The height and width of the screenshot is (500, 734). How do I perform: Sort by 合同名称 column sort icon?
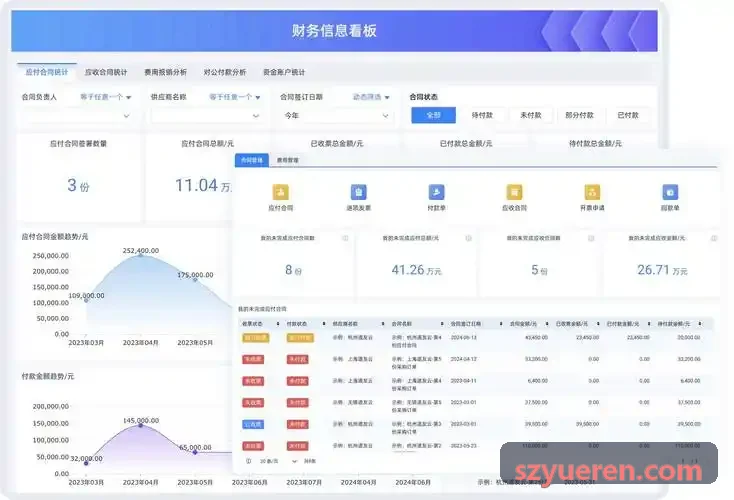(441, 324)
